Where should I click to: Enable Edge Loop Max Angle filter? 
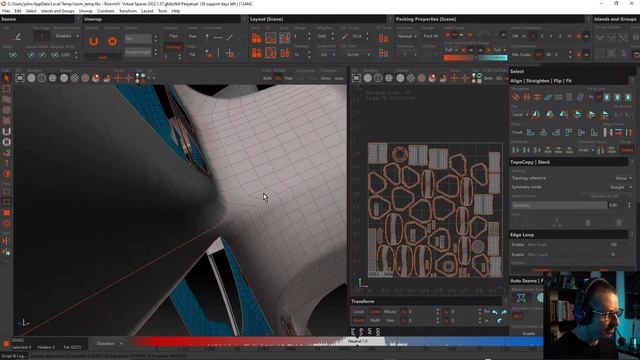(x=518, y=245)
